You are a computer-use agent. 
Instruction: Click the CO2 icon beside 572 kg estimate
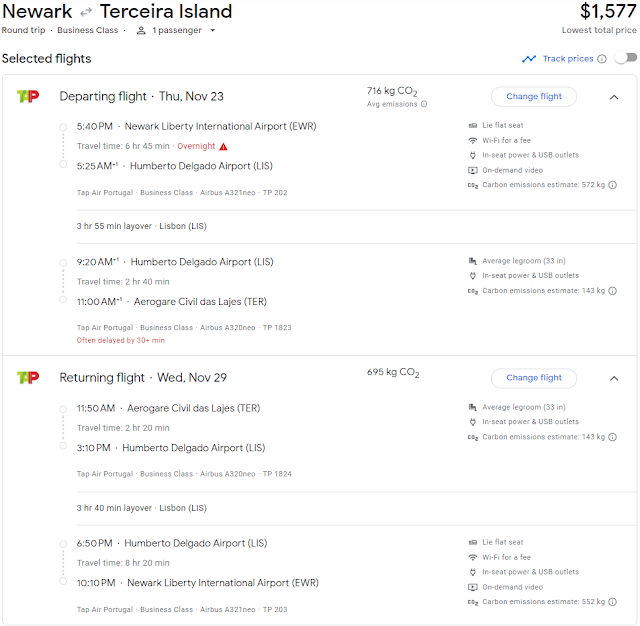[x=473, y=185]
